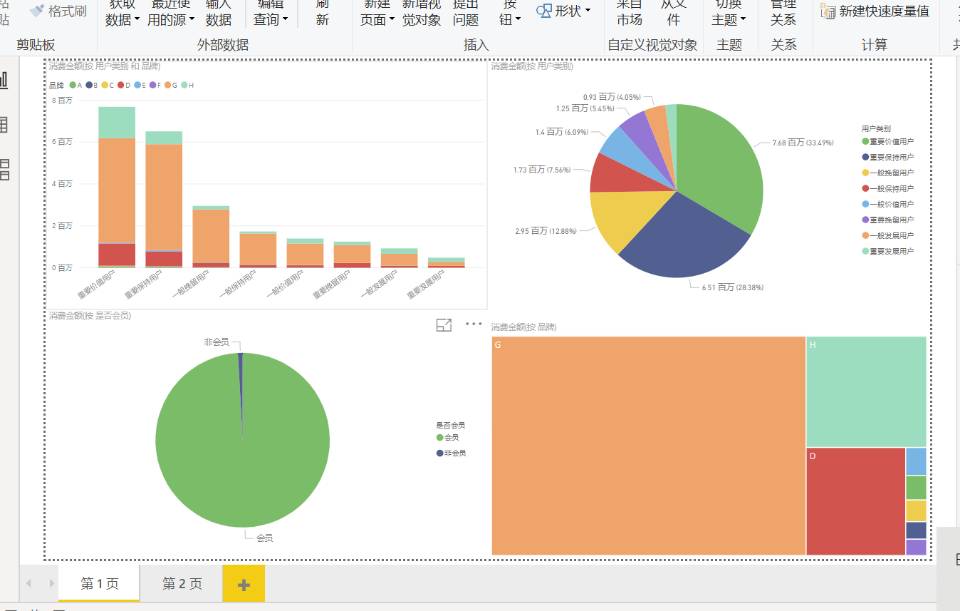The image size is (960, 611).
Task: Click the Format Painter (格式刷) icon
Action: 38,10
